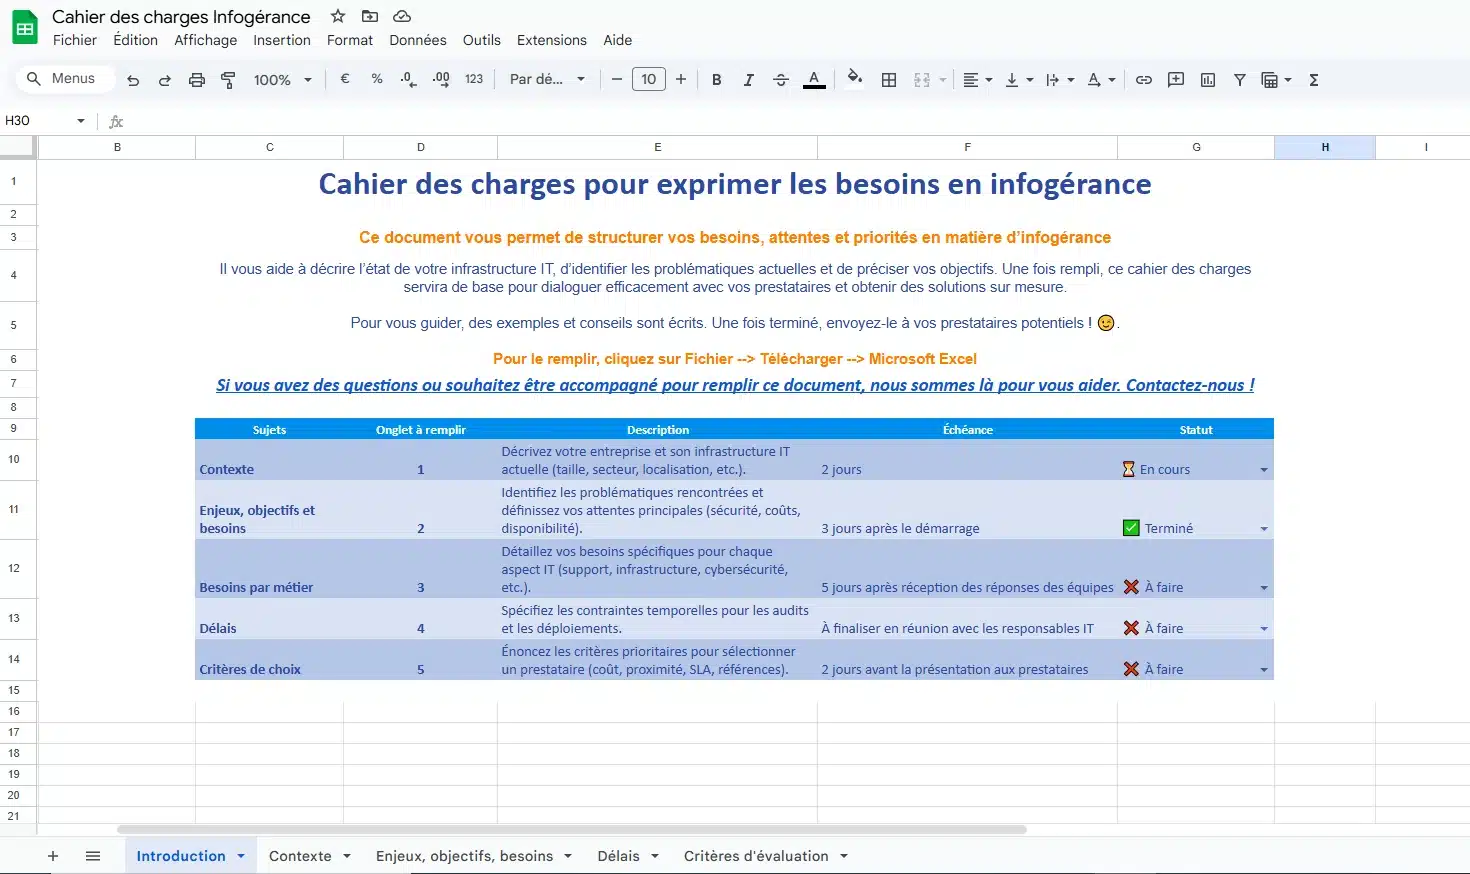
Task: Select column H header
Action: pyautogui.click(x=1325, y=147)
